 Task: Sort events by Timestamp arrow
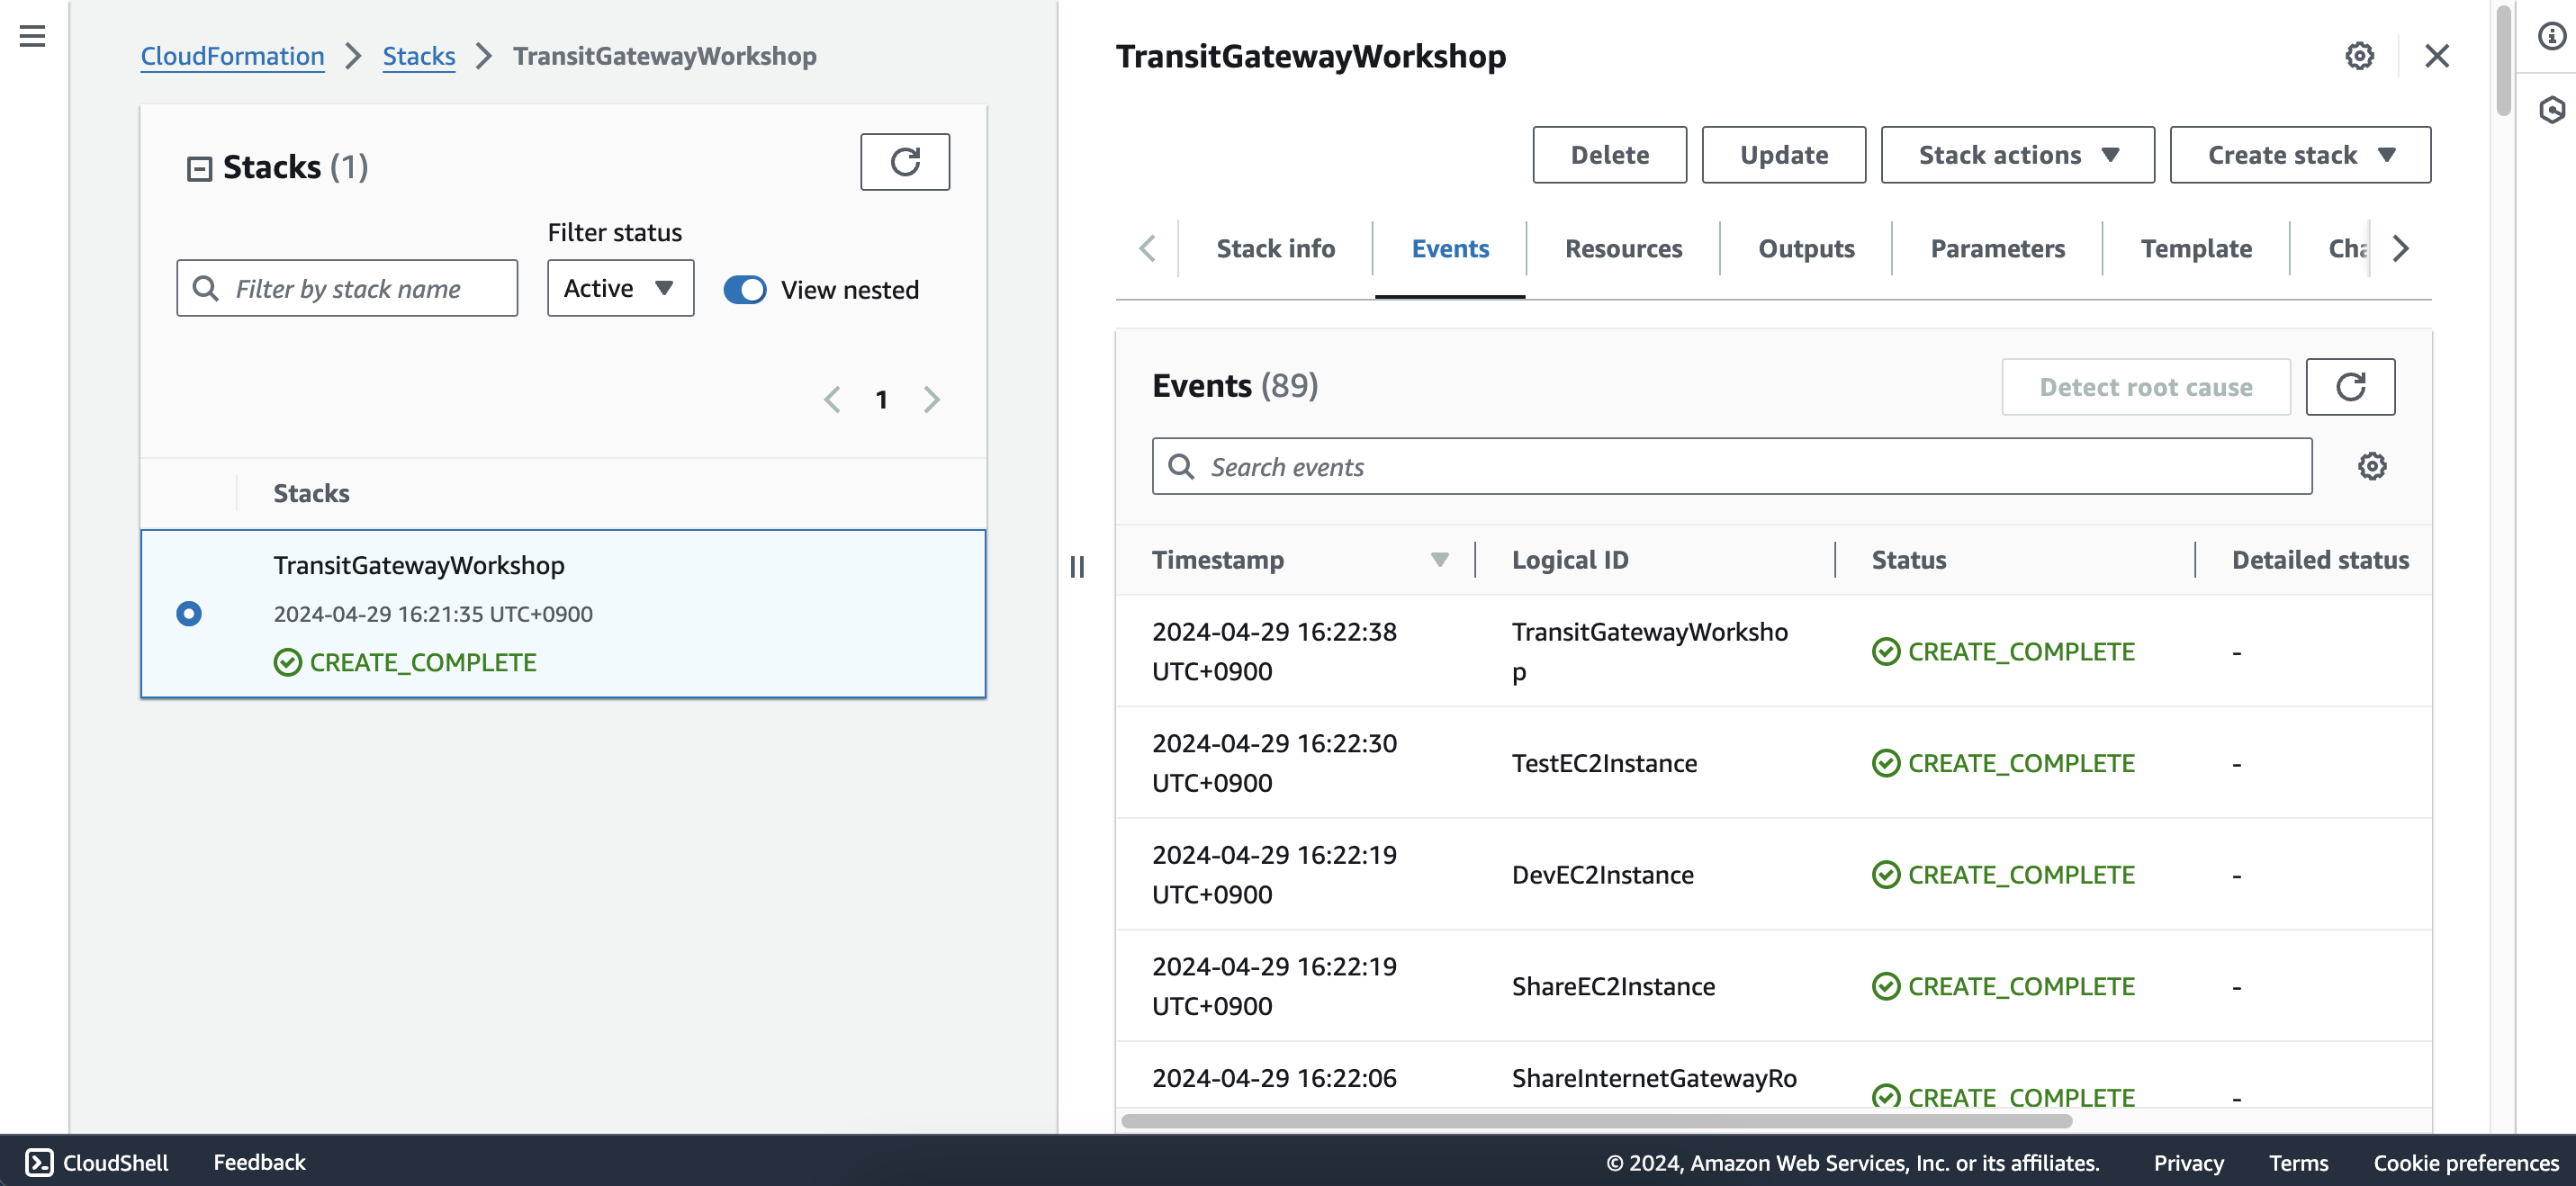click(1439, 560)
